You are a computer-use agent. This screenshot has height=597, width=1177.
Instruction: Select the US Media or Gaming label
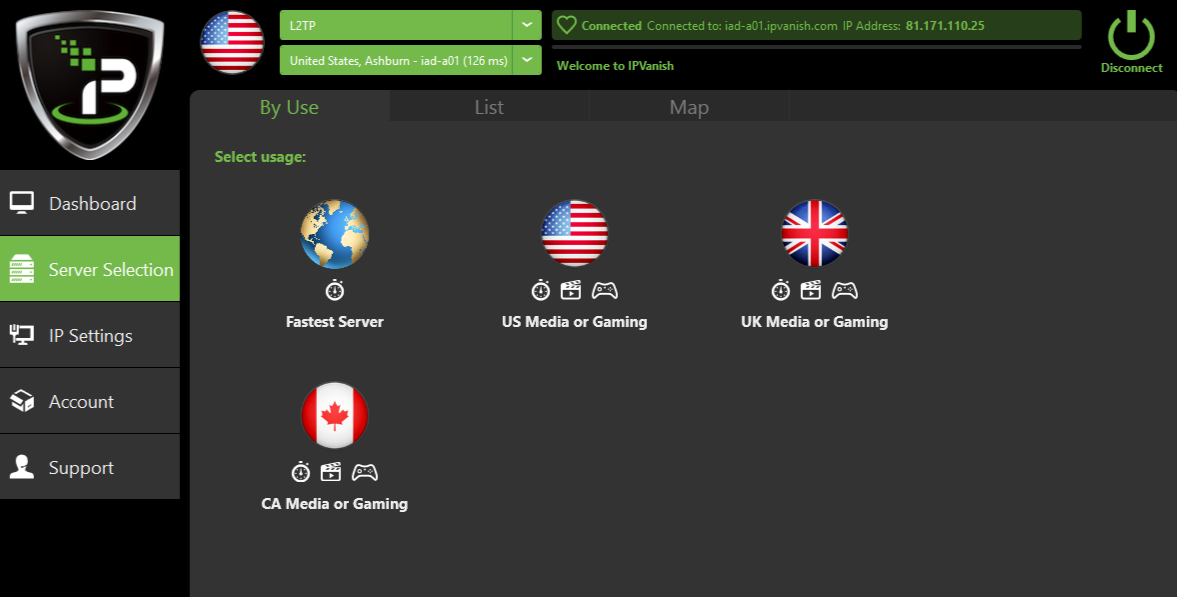pyautogui.click(x=574, y=321)
